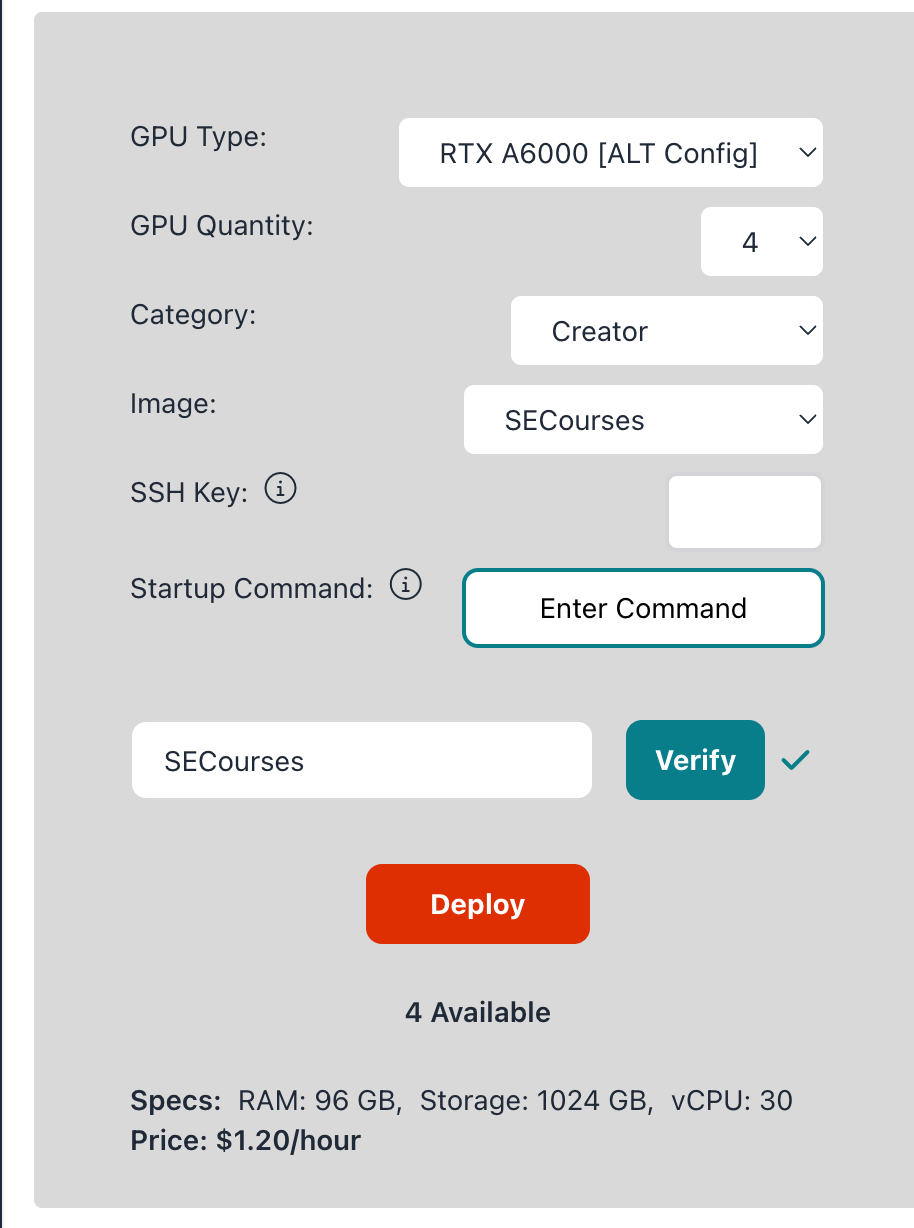Open the Image dropdown showing SECourses
Image resolution: width=914 pixels, height=1228 pixels.
[x=642, y=420]
